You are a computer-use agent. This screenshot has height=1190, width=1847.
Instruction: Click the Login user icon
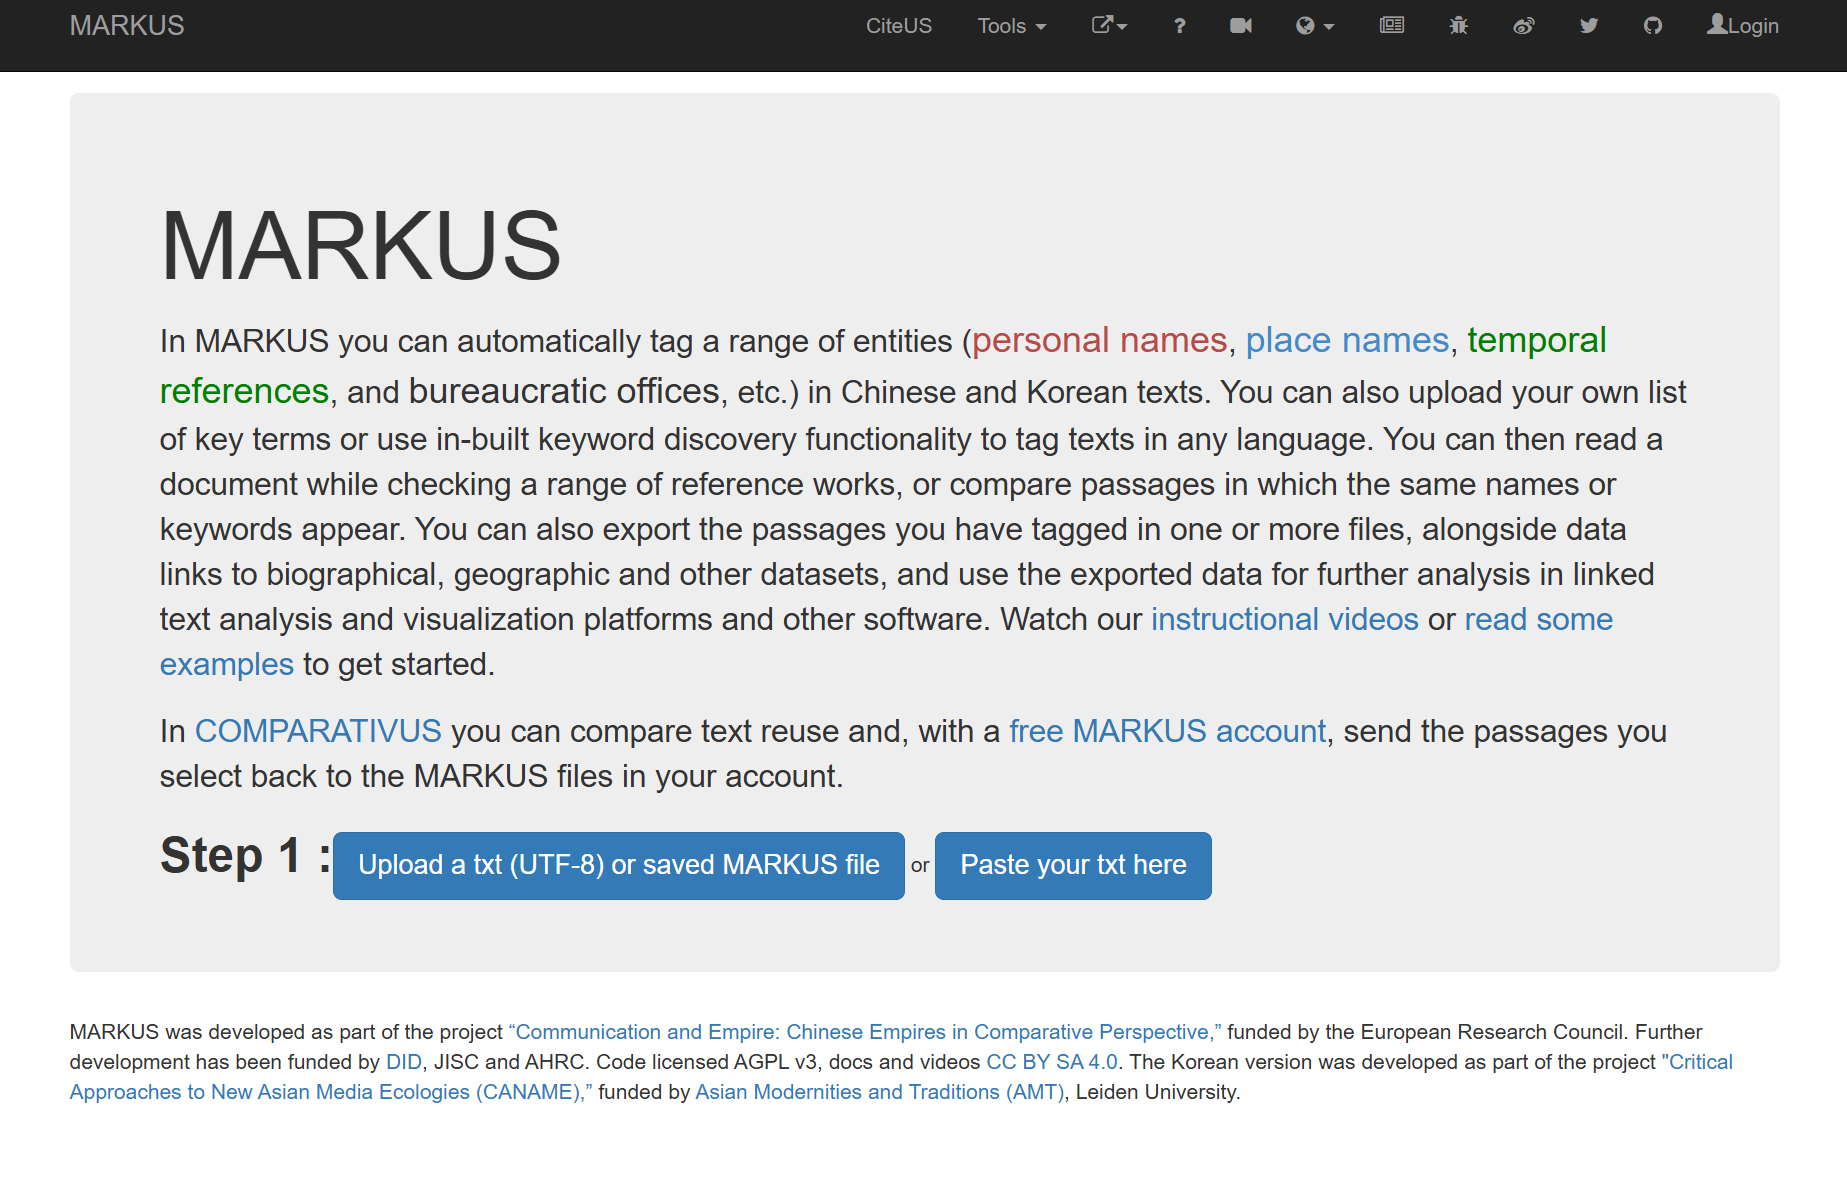[1717, 24]
